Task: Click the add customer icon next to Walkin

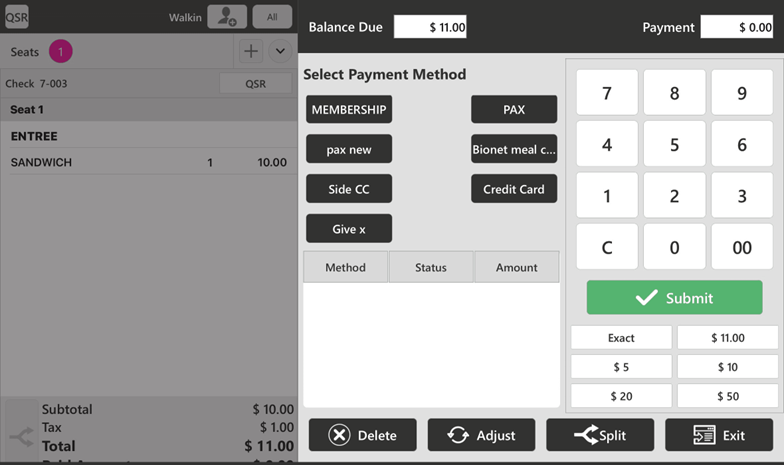Action: click(226, 16)
